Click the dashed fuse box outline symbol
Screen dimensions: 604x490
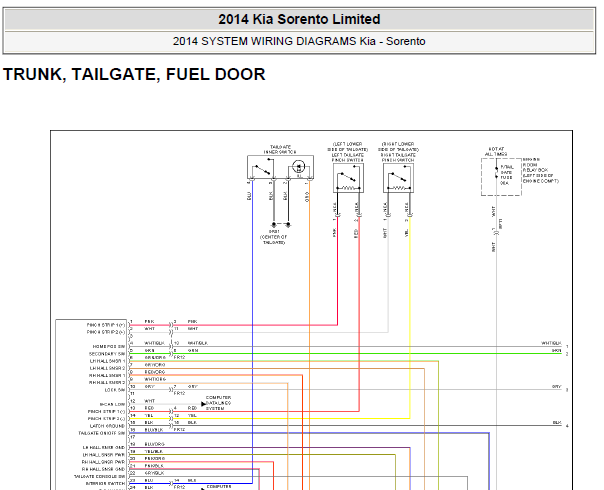(x=501, y=177)
